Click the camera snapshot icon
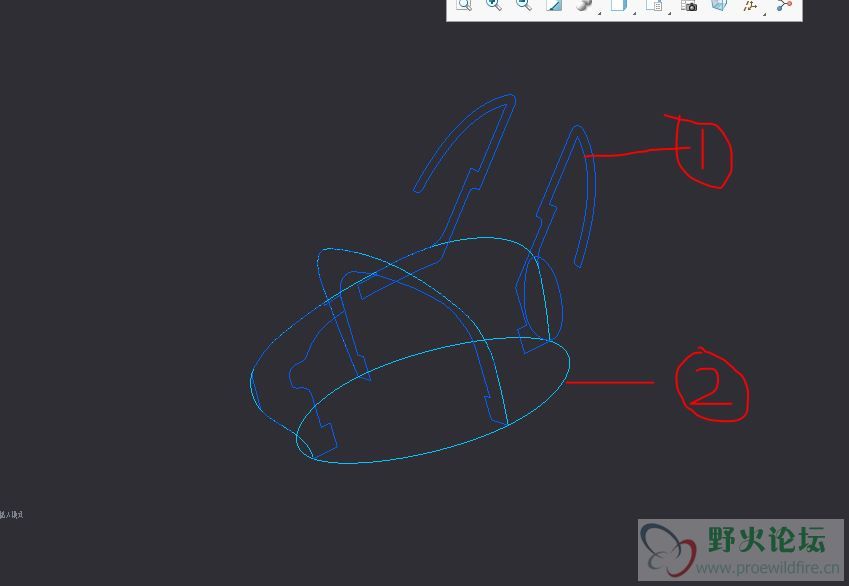849x586 pixels. (689, 5)
